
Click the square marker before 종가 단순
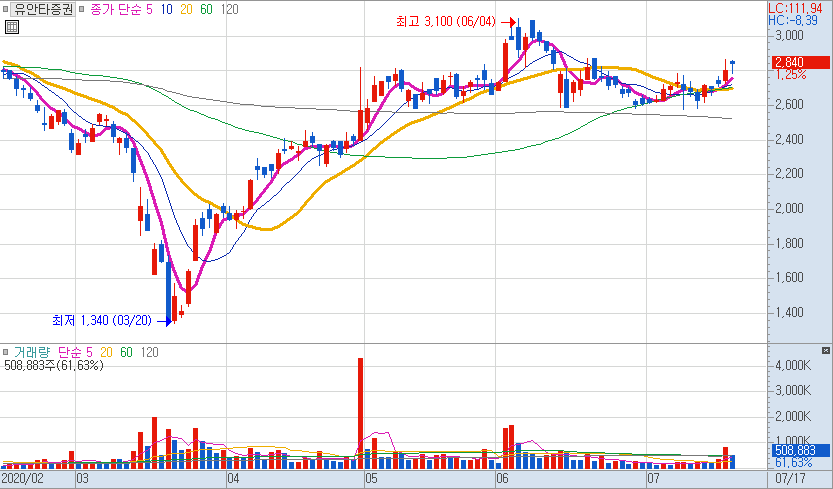(x=82, y=9)
